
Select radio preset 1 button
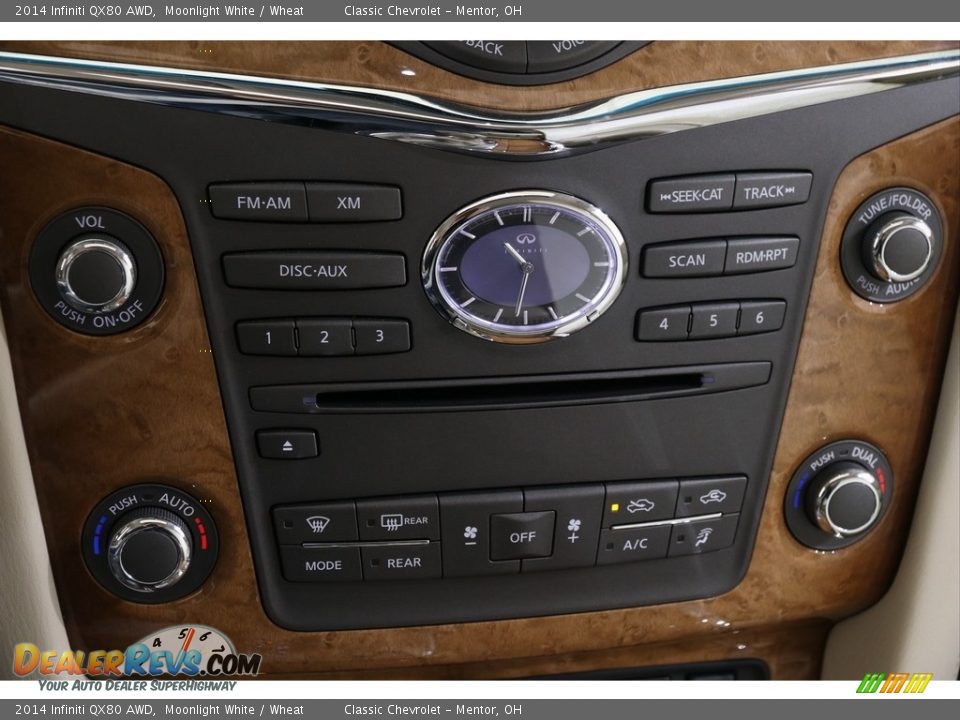point(268,337)
